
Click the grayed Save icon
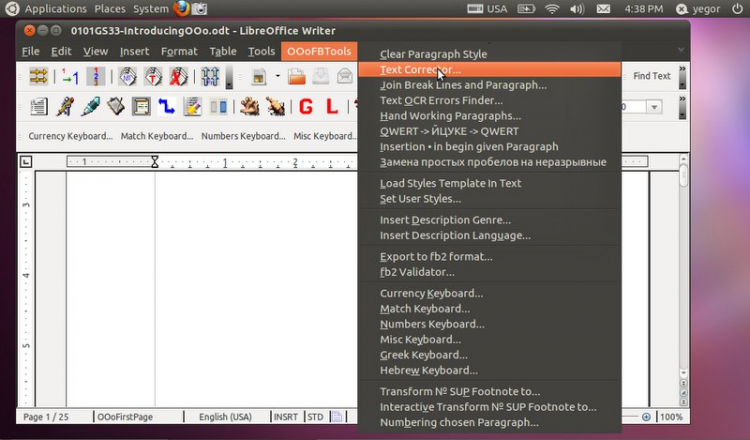point(321,77)
